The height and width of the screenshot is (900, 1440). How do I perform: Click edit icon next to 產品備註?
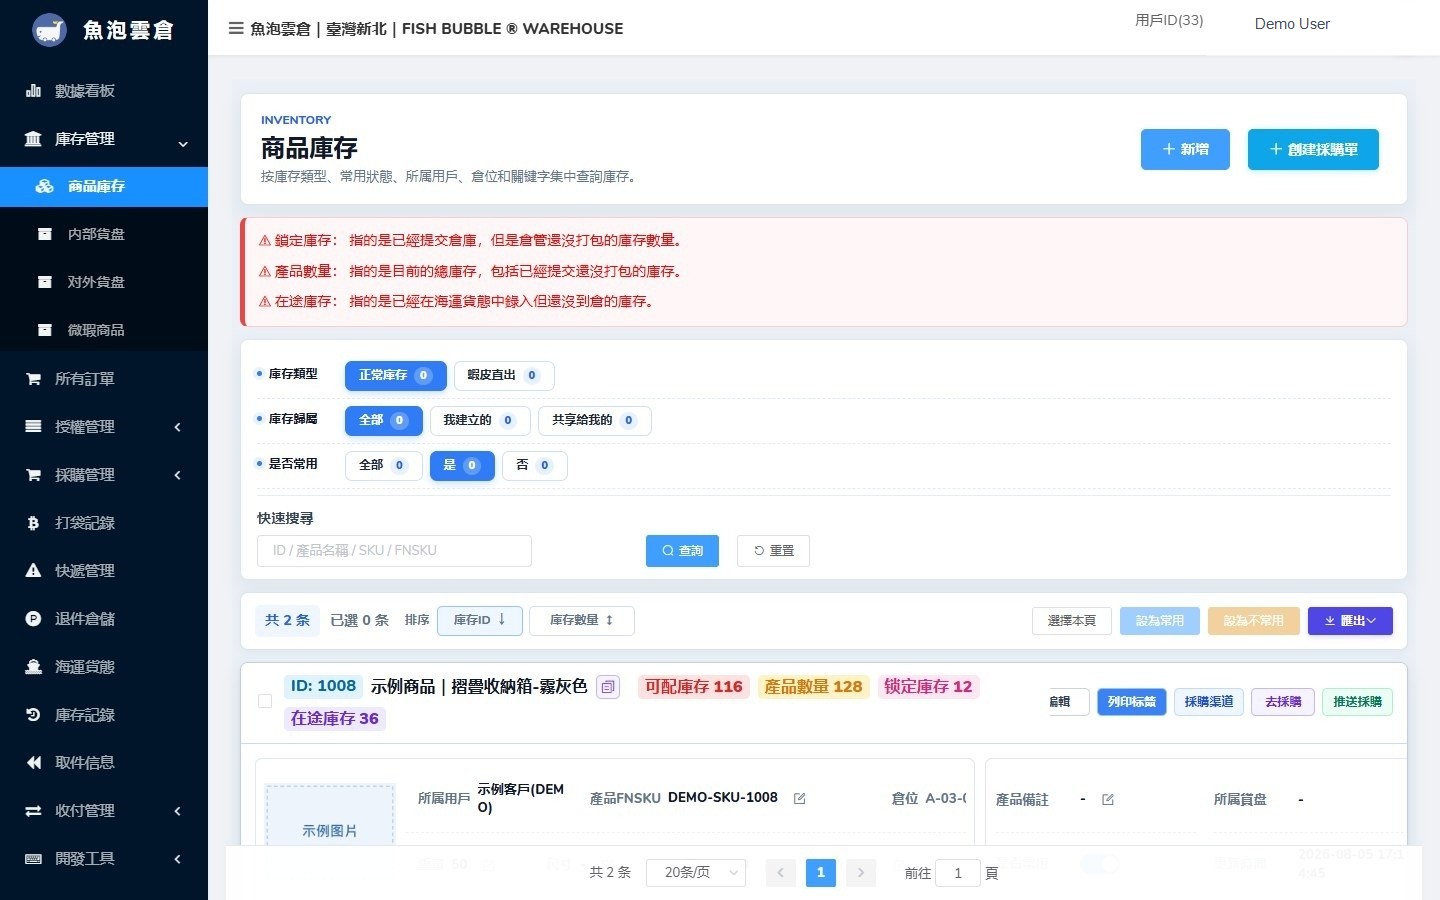point(1108,799)
